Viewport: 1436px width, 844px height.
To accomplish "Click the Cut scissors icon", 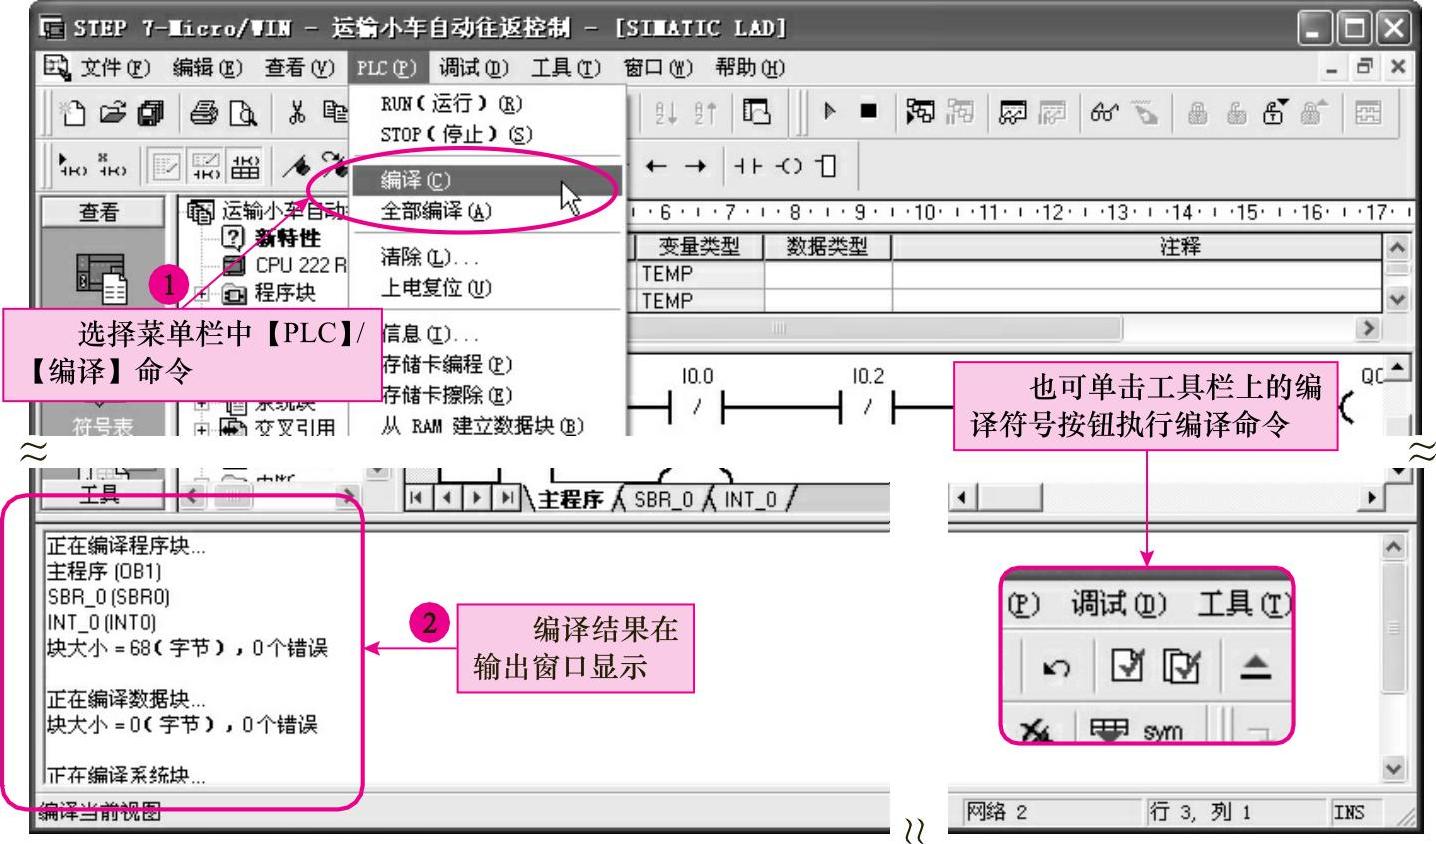I will coord(297,113).
